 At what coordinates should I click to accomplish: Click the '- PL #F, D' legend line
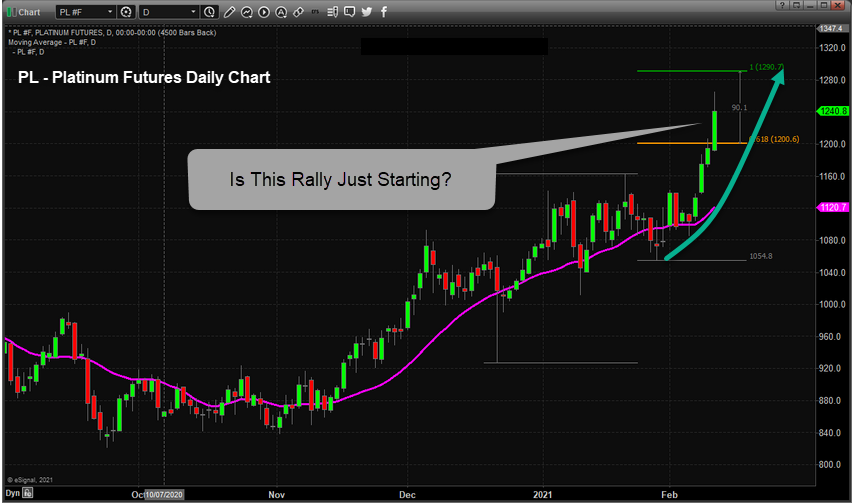pos(28,52)
